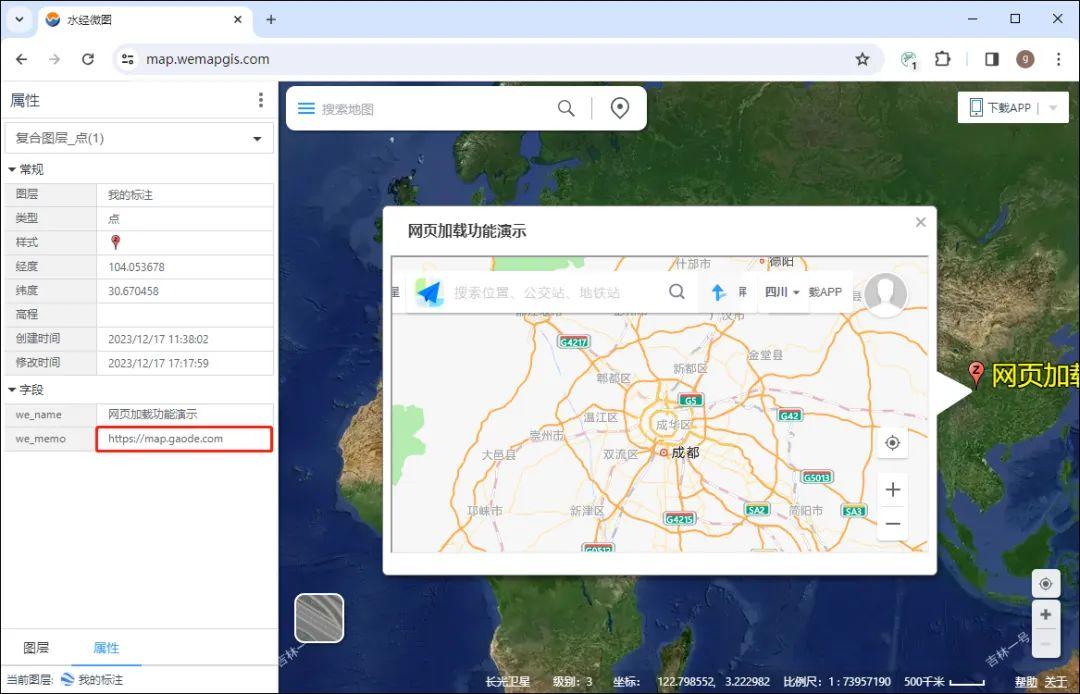
Task: Reload the page with browser refresh icon
Action: pyautogui.click(x=87, y=59)
